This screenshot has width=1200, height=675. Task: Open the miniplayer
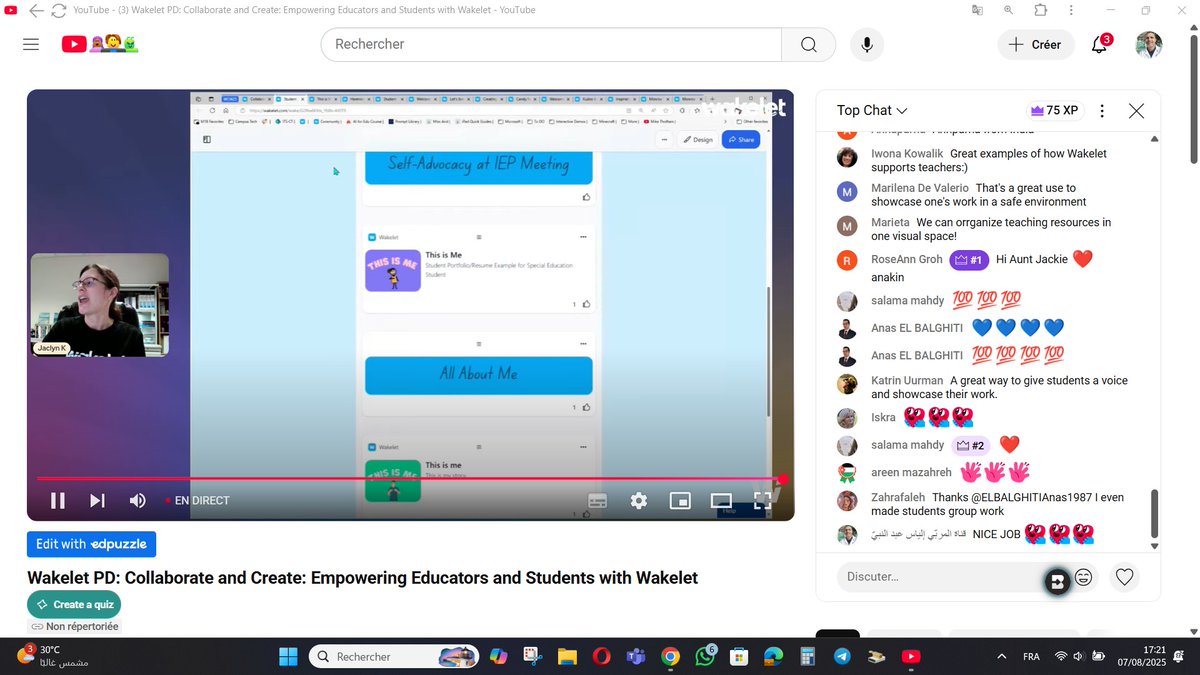tap(680, 500)
